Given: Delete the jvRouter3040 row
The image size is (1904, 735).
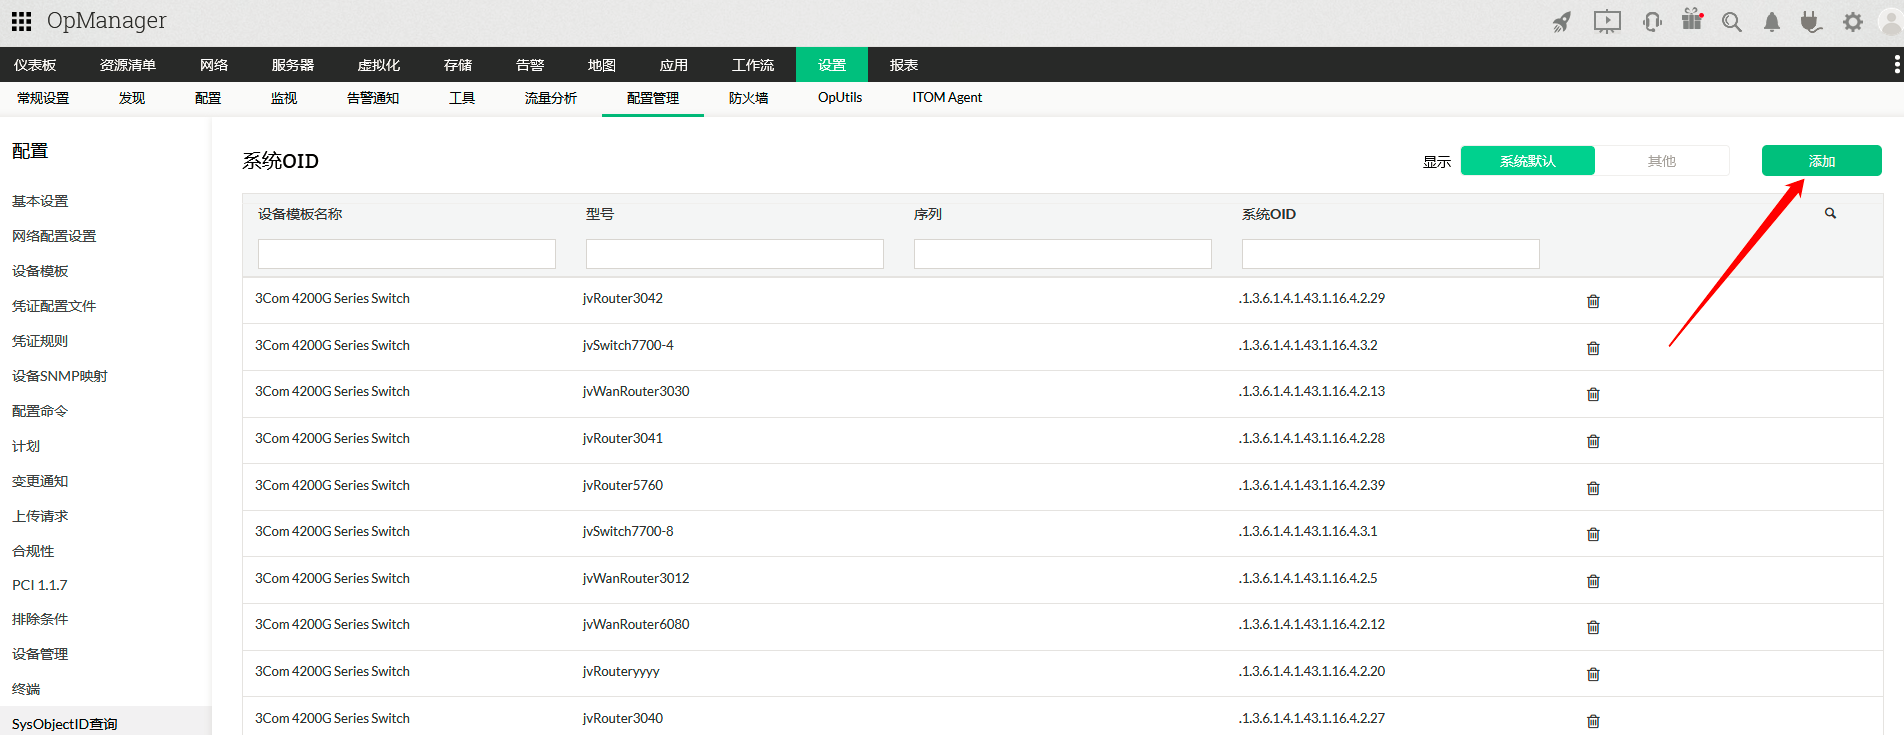Looking at the screenshot, I should coord(1593,721).
